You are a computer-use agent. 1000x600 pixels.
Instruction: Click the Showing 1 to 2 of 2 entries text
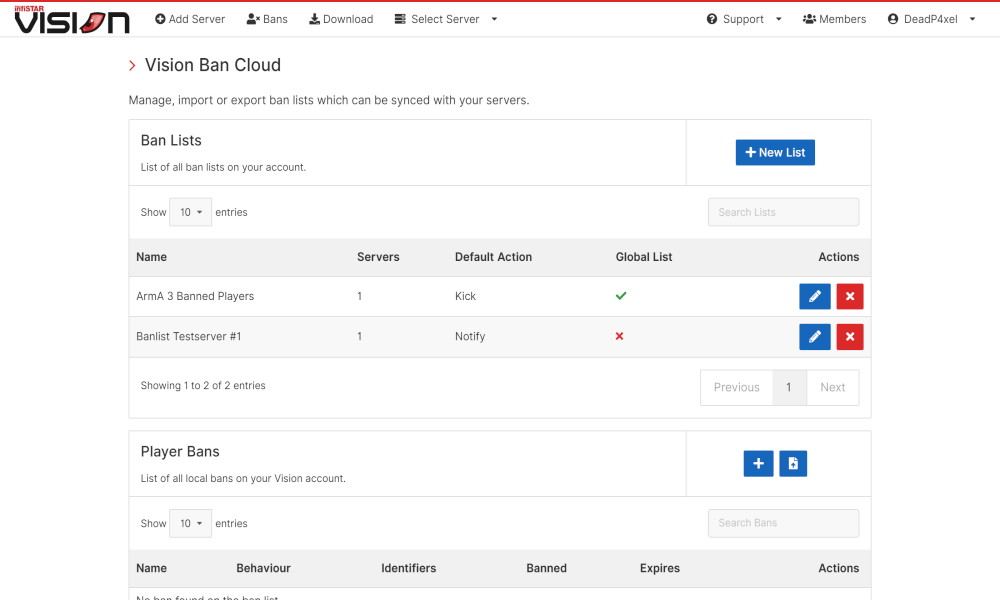pos(203,386)
